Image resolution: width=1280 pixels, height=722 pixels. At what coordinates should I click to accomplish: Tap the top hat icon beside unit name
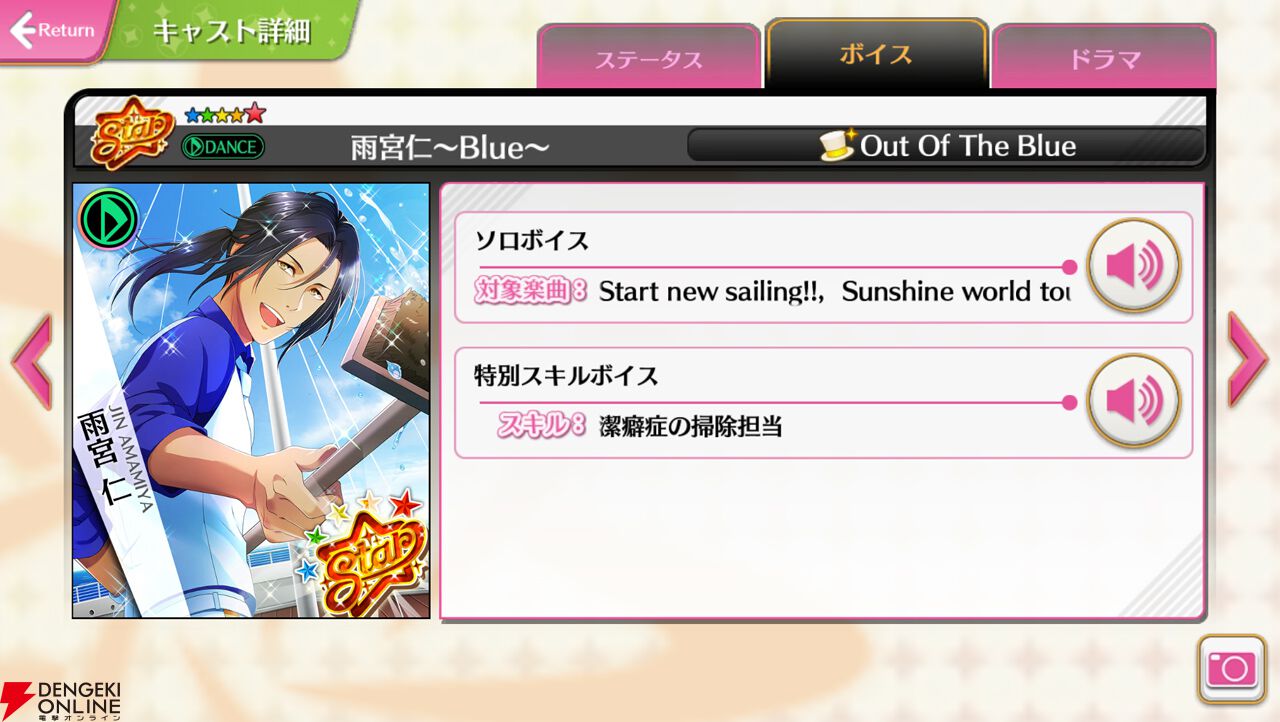[x=837, y=145]
